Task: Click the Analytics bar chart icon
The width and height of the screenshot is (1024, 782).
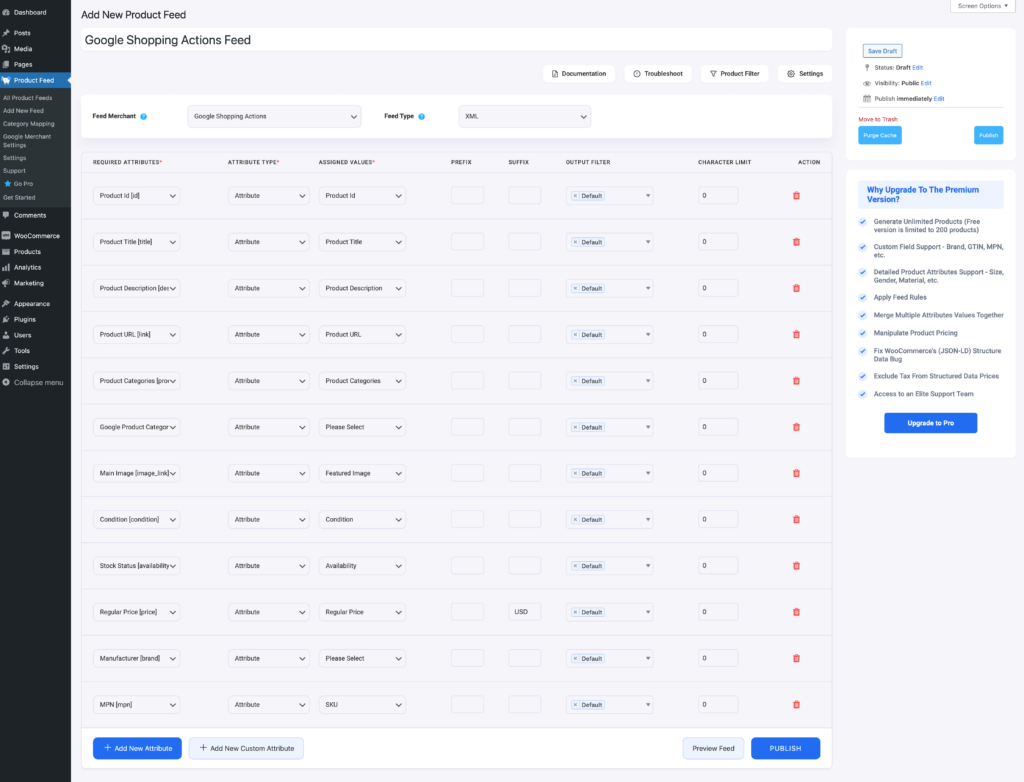Action: point(6,267)
